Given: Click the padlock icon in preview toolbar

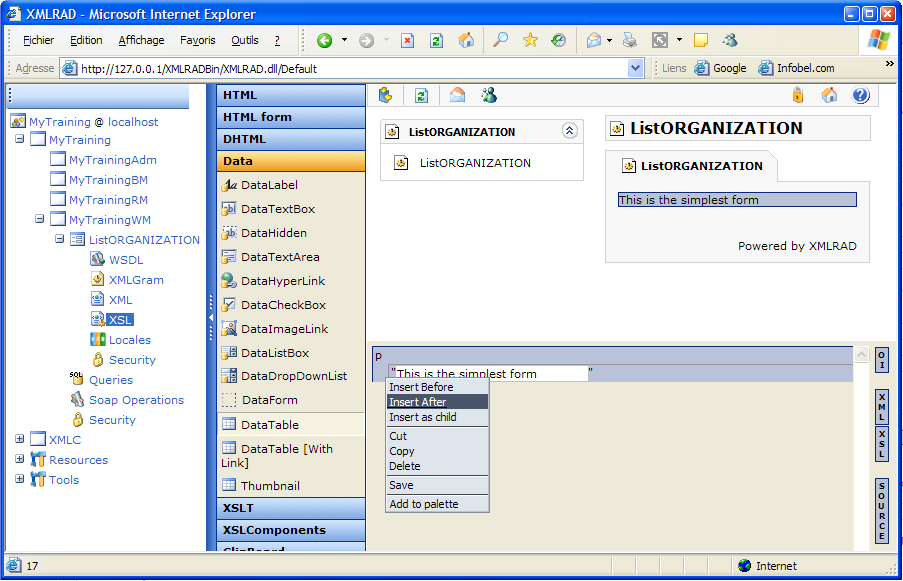Looking at the screenshot, I should [x=798, y=96].
